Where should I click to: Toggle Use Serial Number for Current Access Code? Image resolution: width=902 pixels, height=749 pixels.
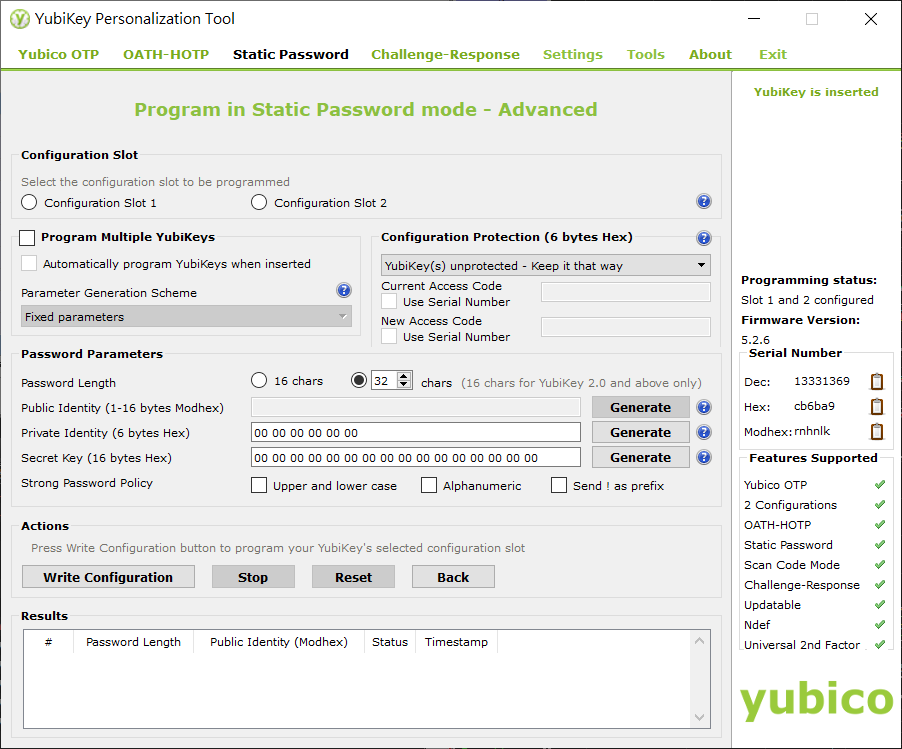[389, 301]
